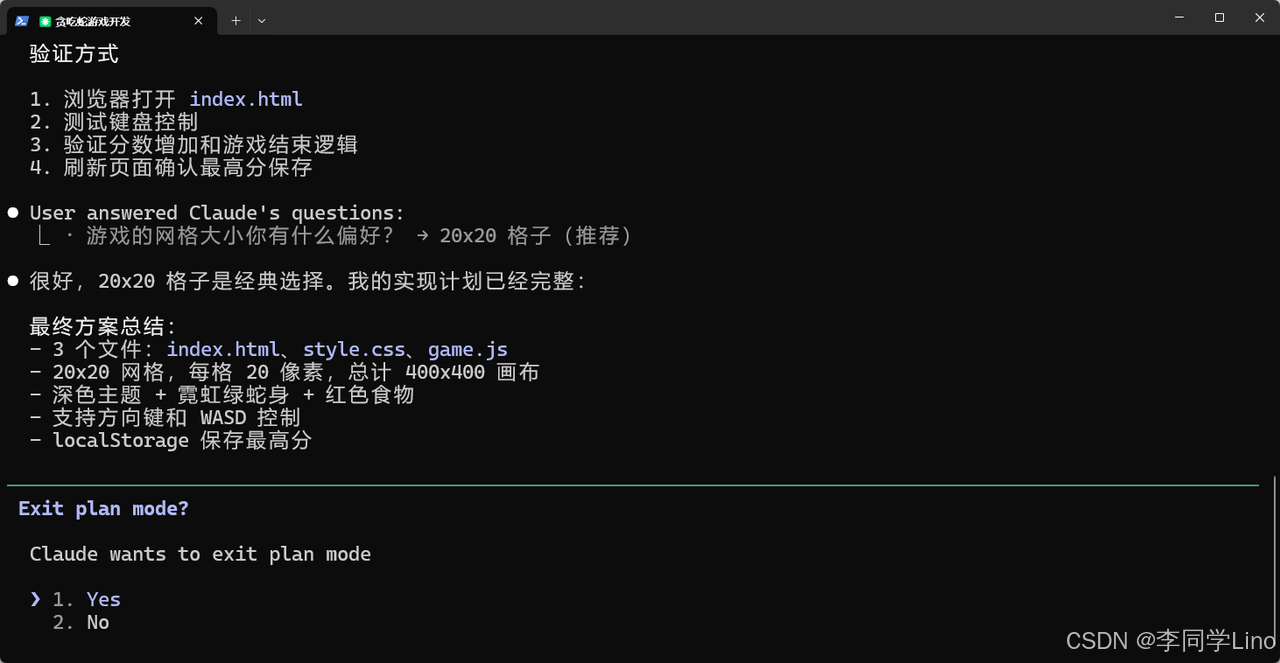
Task: Select option 1 Yes to exit plan mode
Action: (87, 598)
